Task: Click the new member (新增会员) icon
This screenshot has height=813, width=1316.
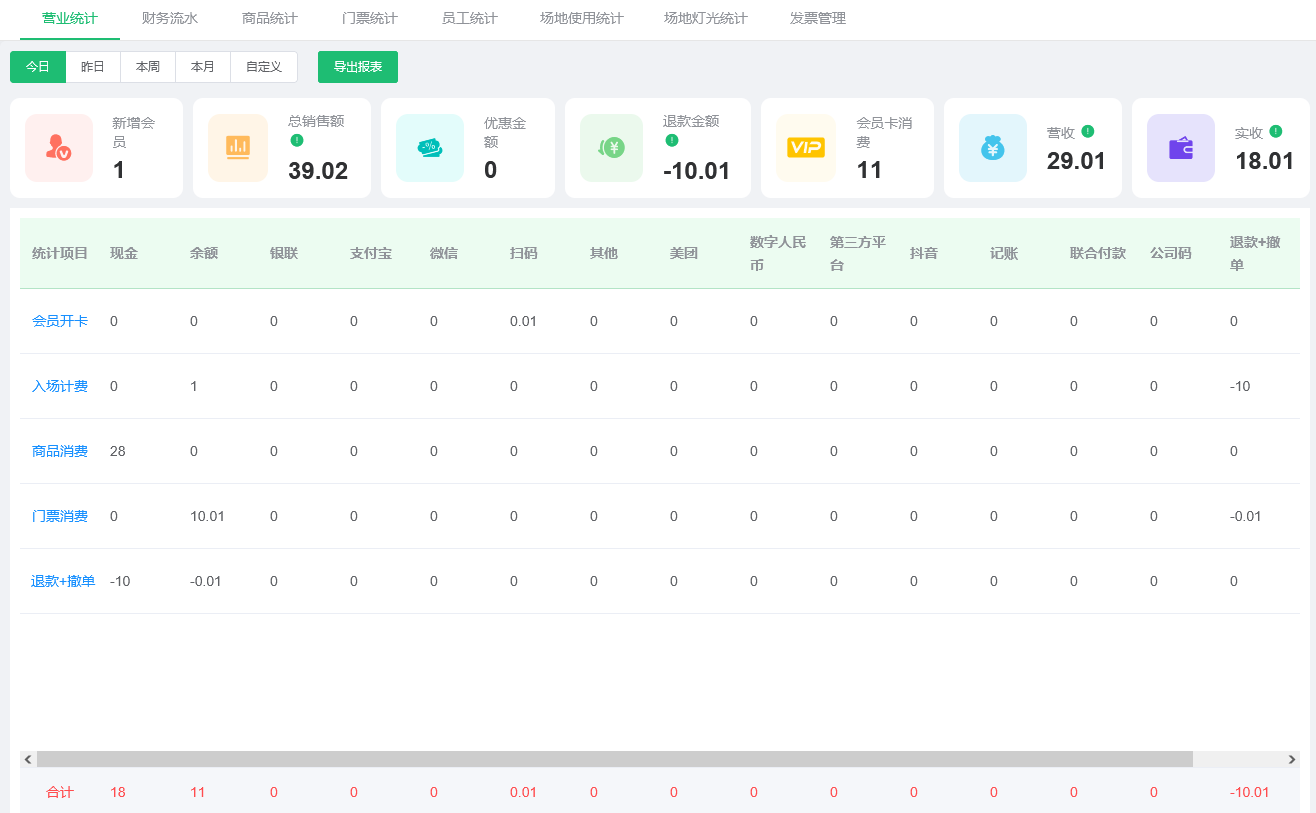Action: pos(59,148)
